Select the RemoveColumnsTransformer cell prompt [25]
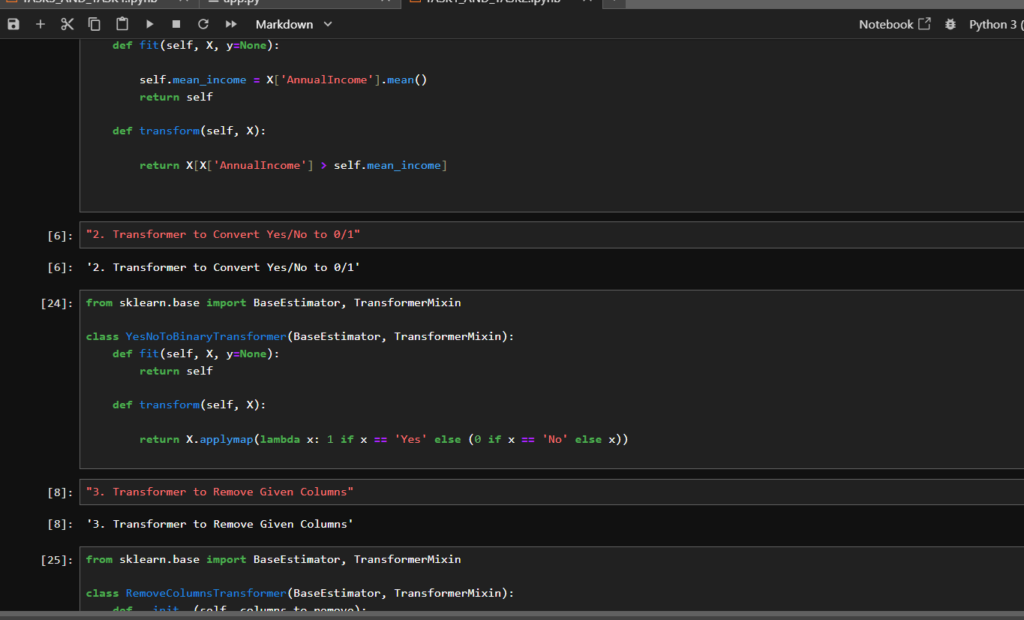 click(57, 560)
